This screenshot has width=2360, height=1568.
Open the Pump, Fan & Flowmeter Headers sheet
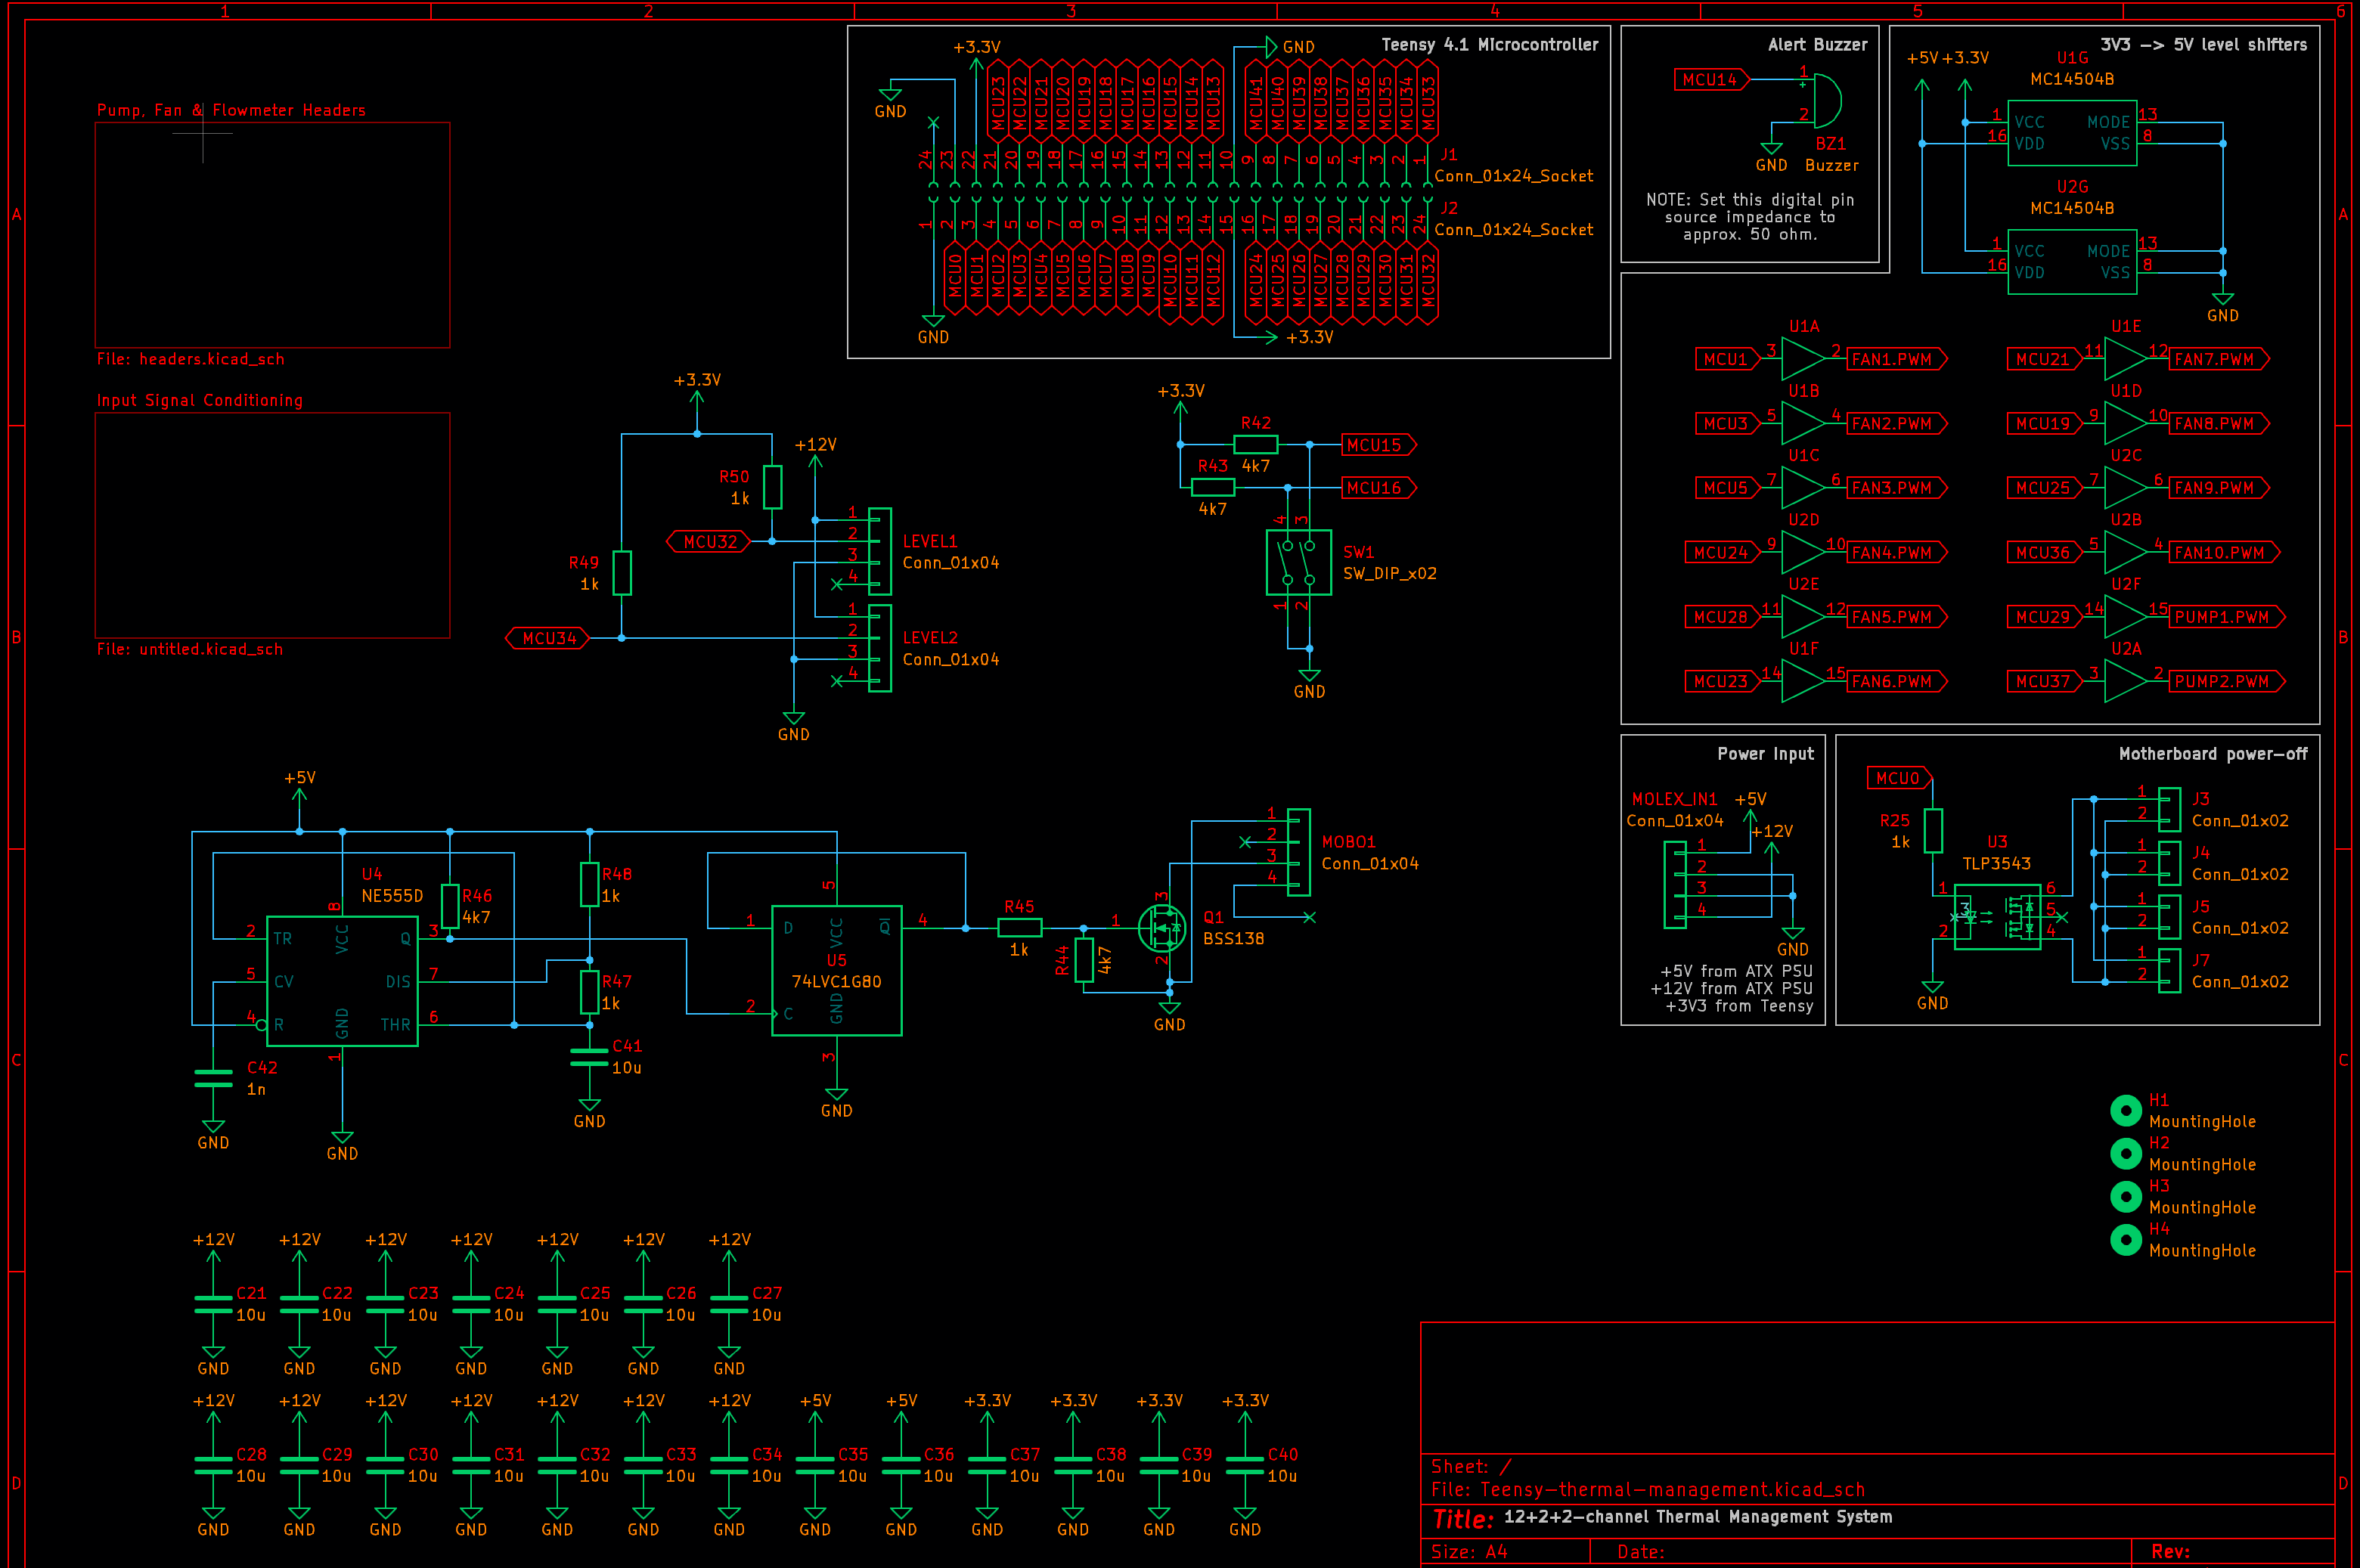[x=272, y=235]
